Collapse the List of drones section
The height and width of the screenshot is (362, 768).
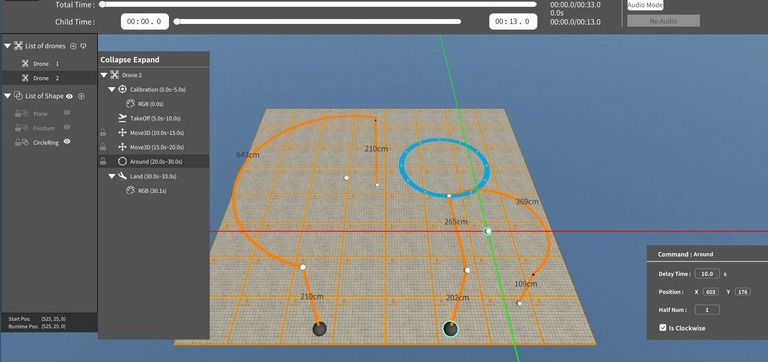click(7, 46)
